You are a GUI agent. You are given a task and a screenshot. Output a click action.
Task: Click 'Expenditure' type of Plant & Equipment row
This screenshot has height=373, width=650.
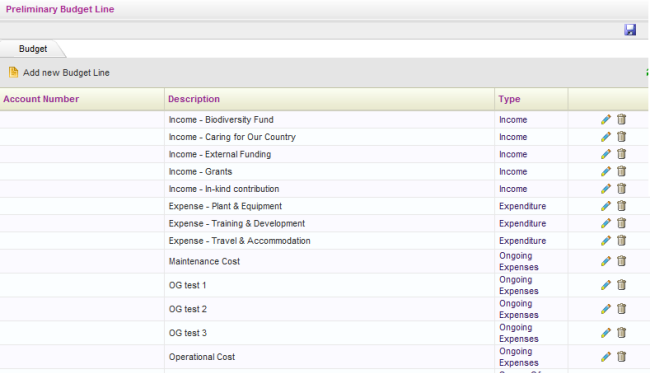(x=522, y=206)
